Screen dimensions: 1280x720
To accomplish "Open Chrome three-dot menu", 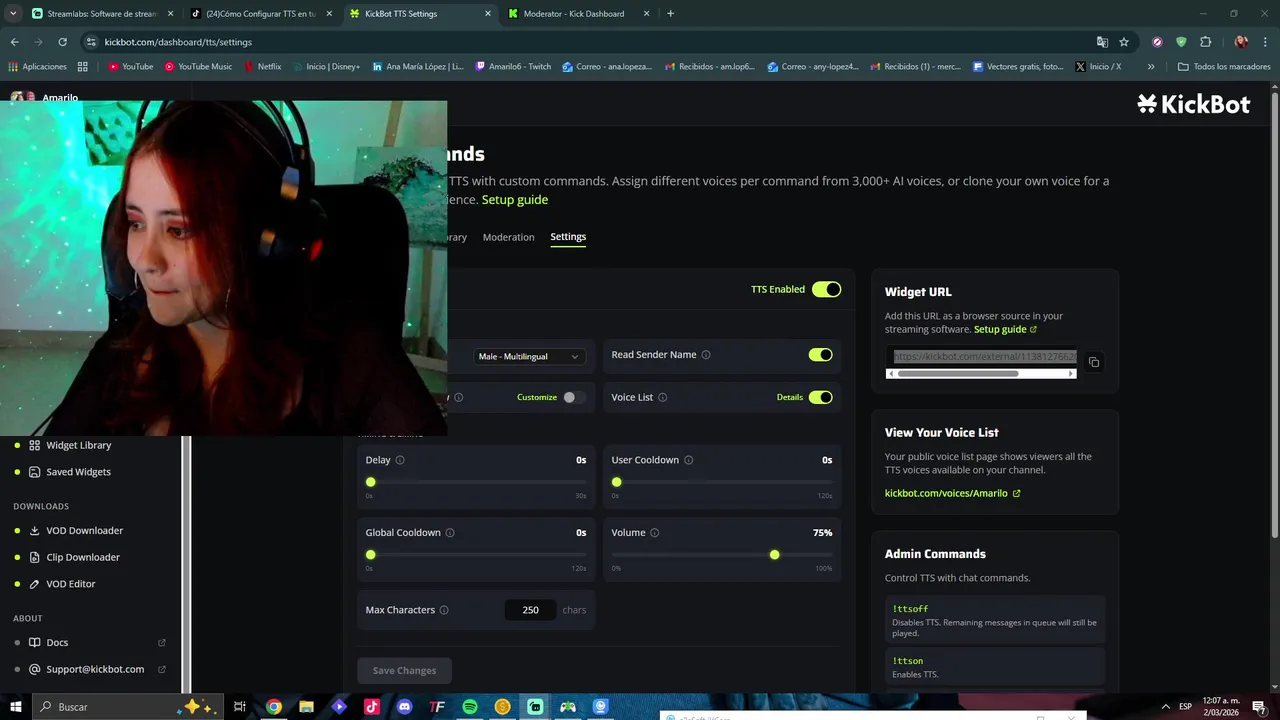I will tap(1265, 42).
